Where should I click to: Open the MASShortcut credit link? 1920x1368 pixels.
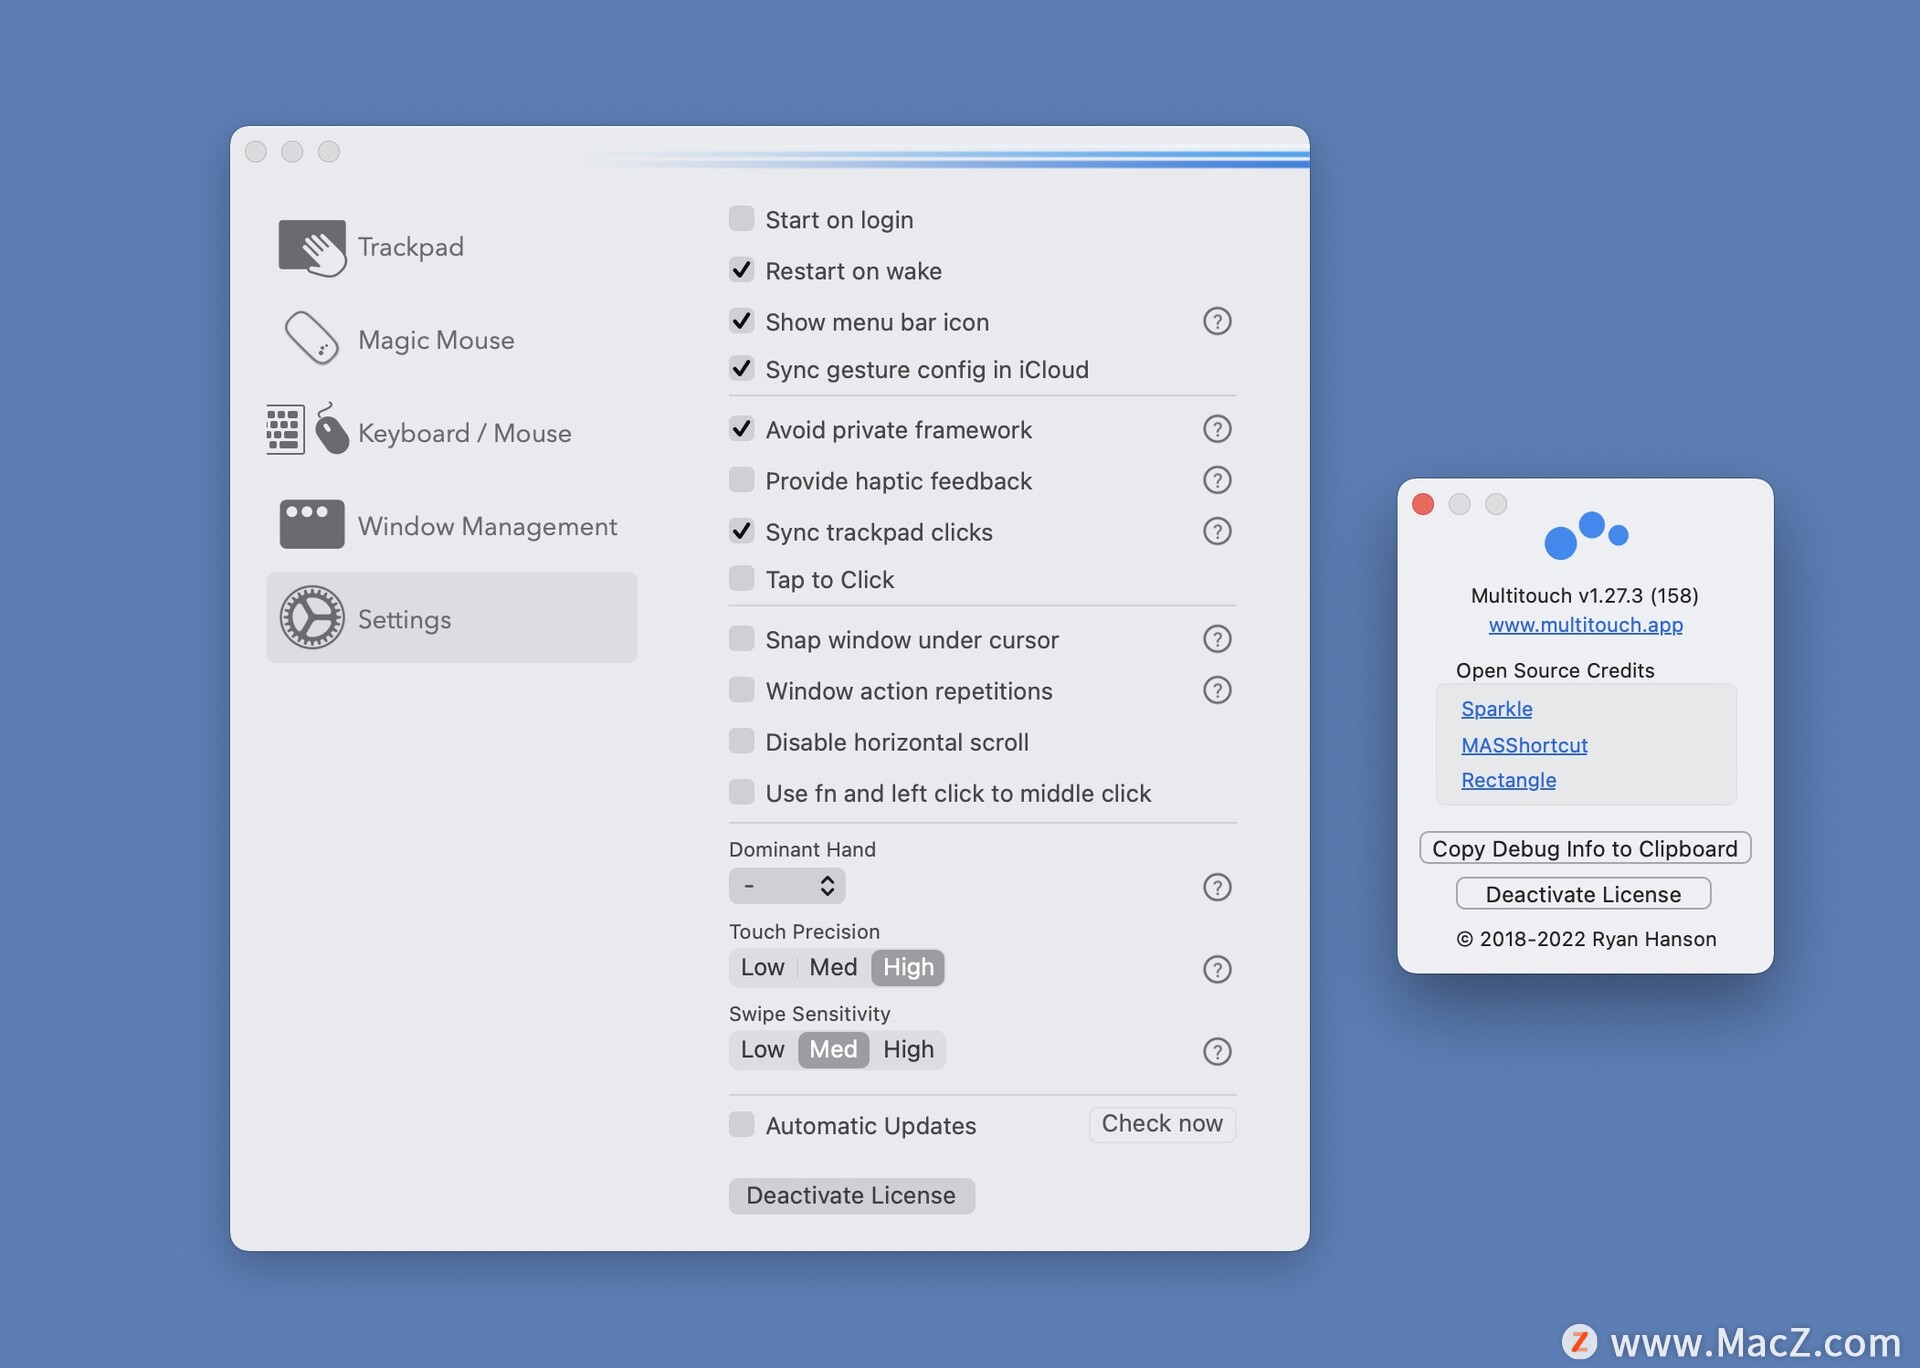pyautogui.click(x=1524, y=745)
